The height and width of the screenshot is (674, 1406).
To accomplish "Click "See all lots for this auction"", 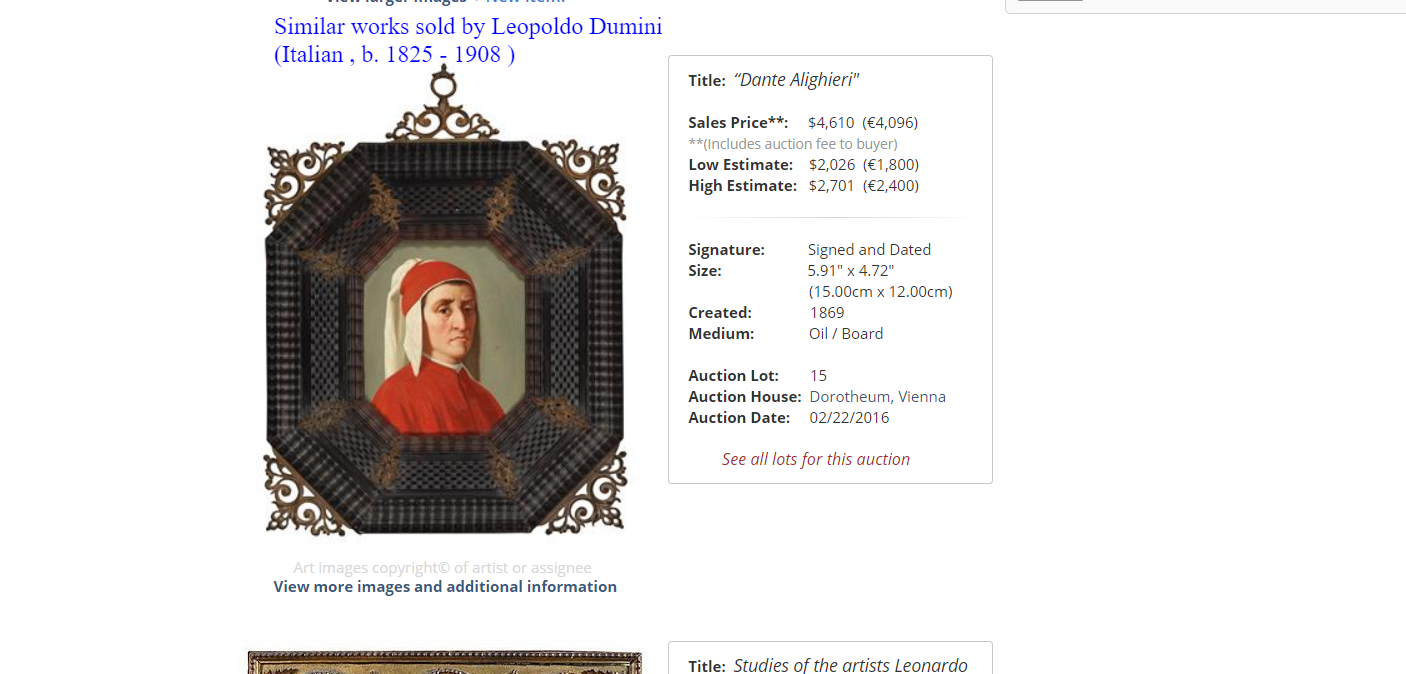I will (x=816, y=459).
